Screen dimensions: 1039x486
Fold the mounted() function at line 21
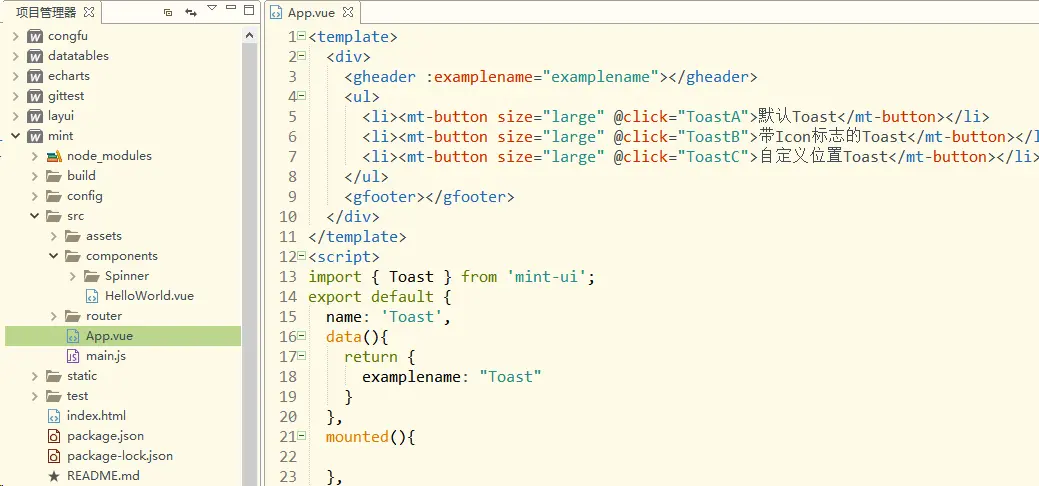pyautogui.click(x=301, y=436)
